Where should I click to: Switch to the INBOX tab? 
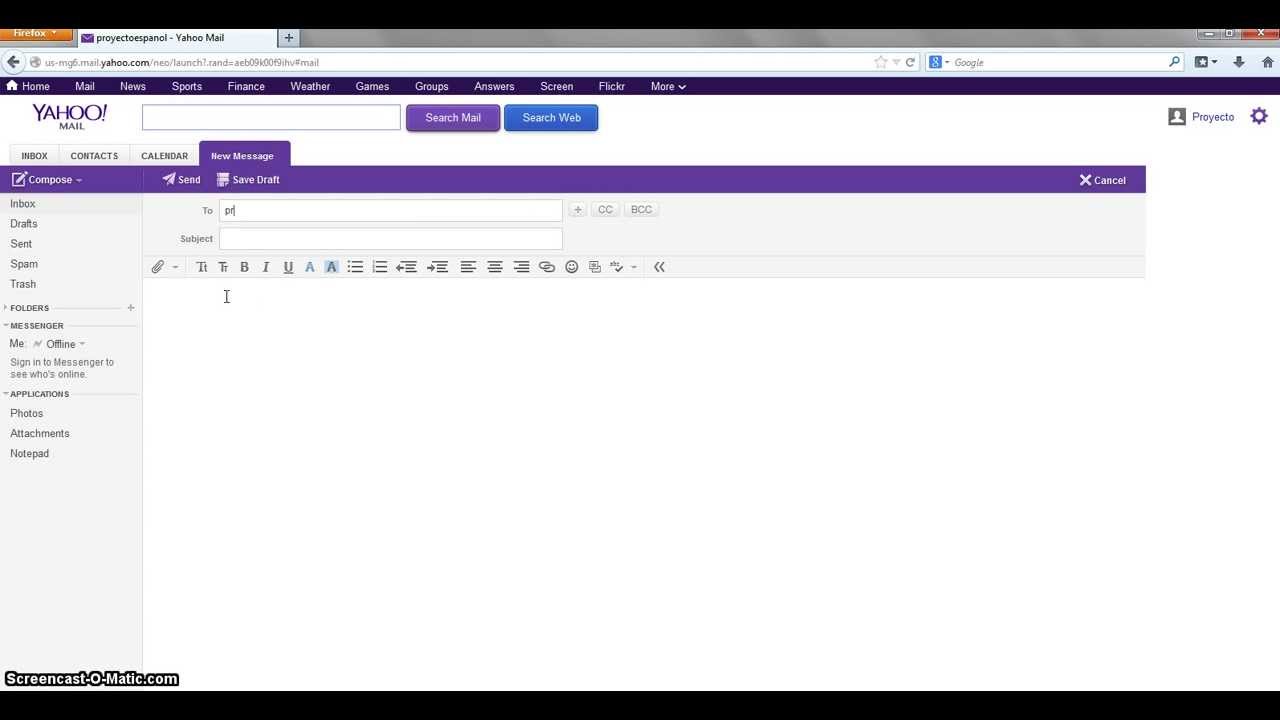click(x=34, y=156)
